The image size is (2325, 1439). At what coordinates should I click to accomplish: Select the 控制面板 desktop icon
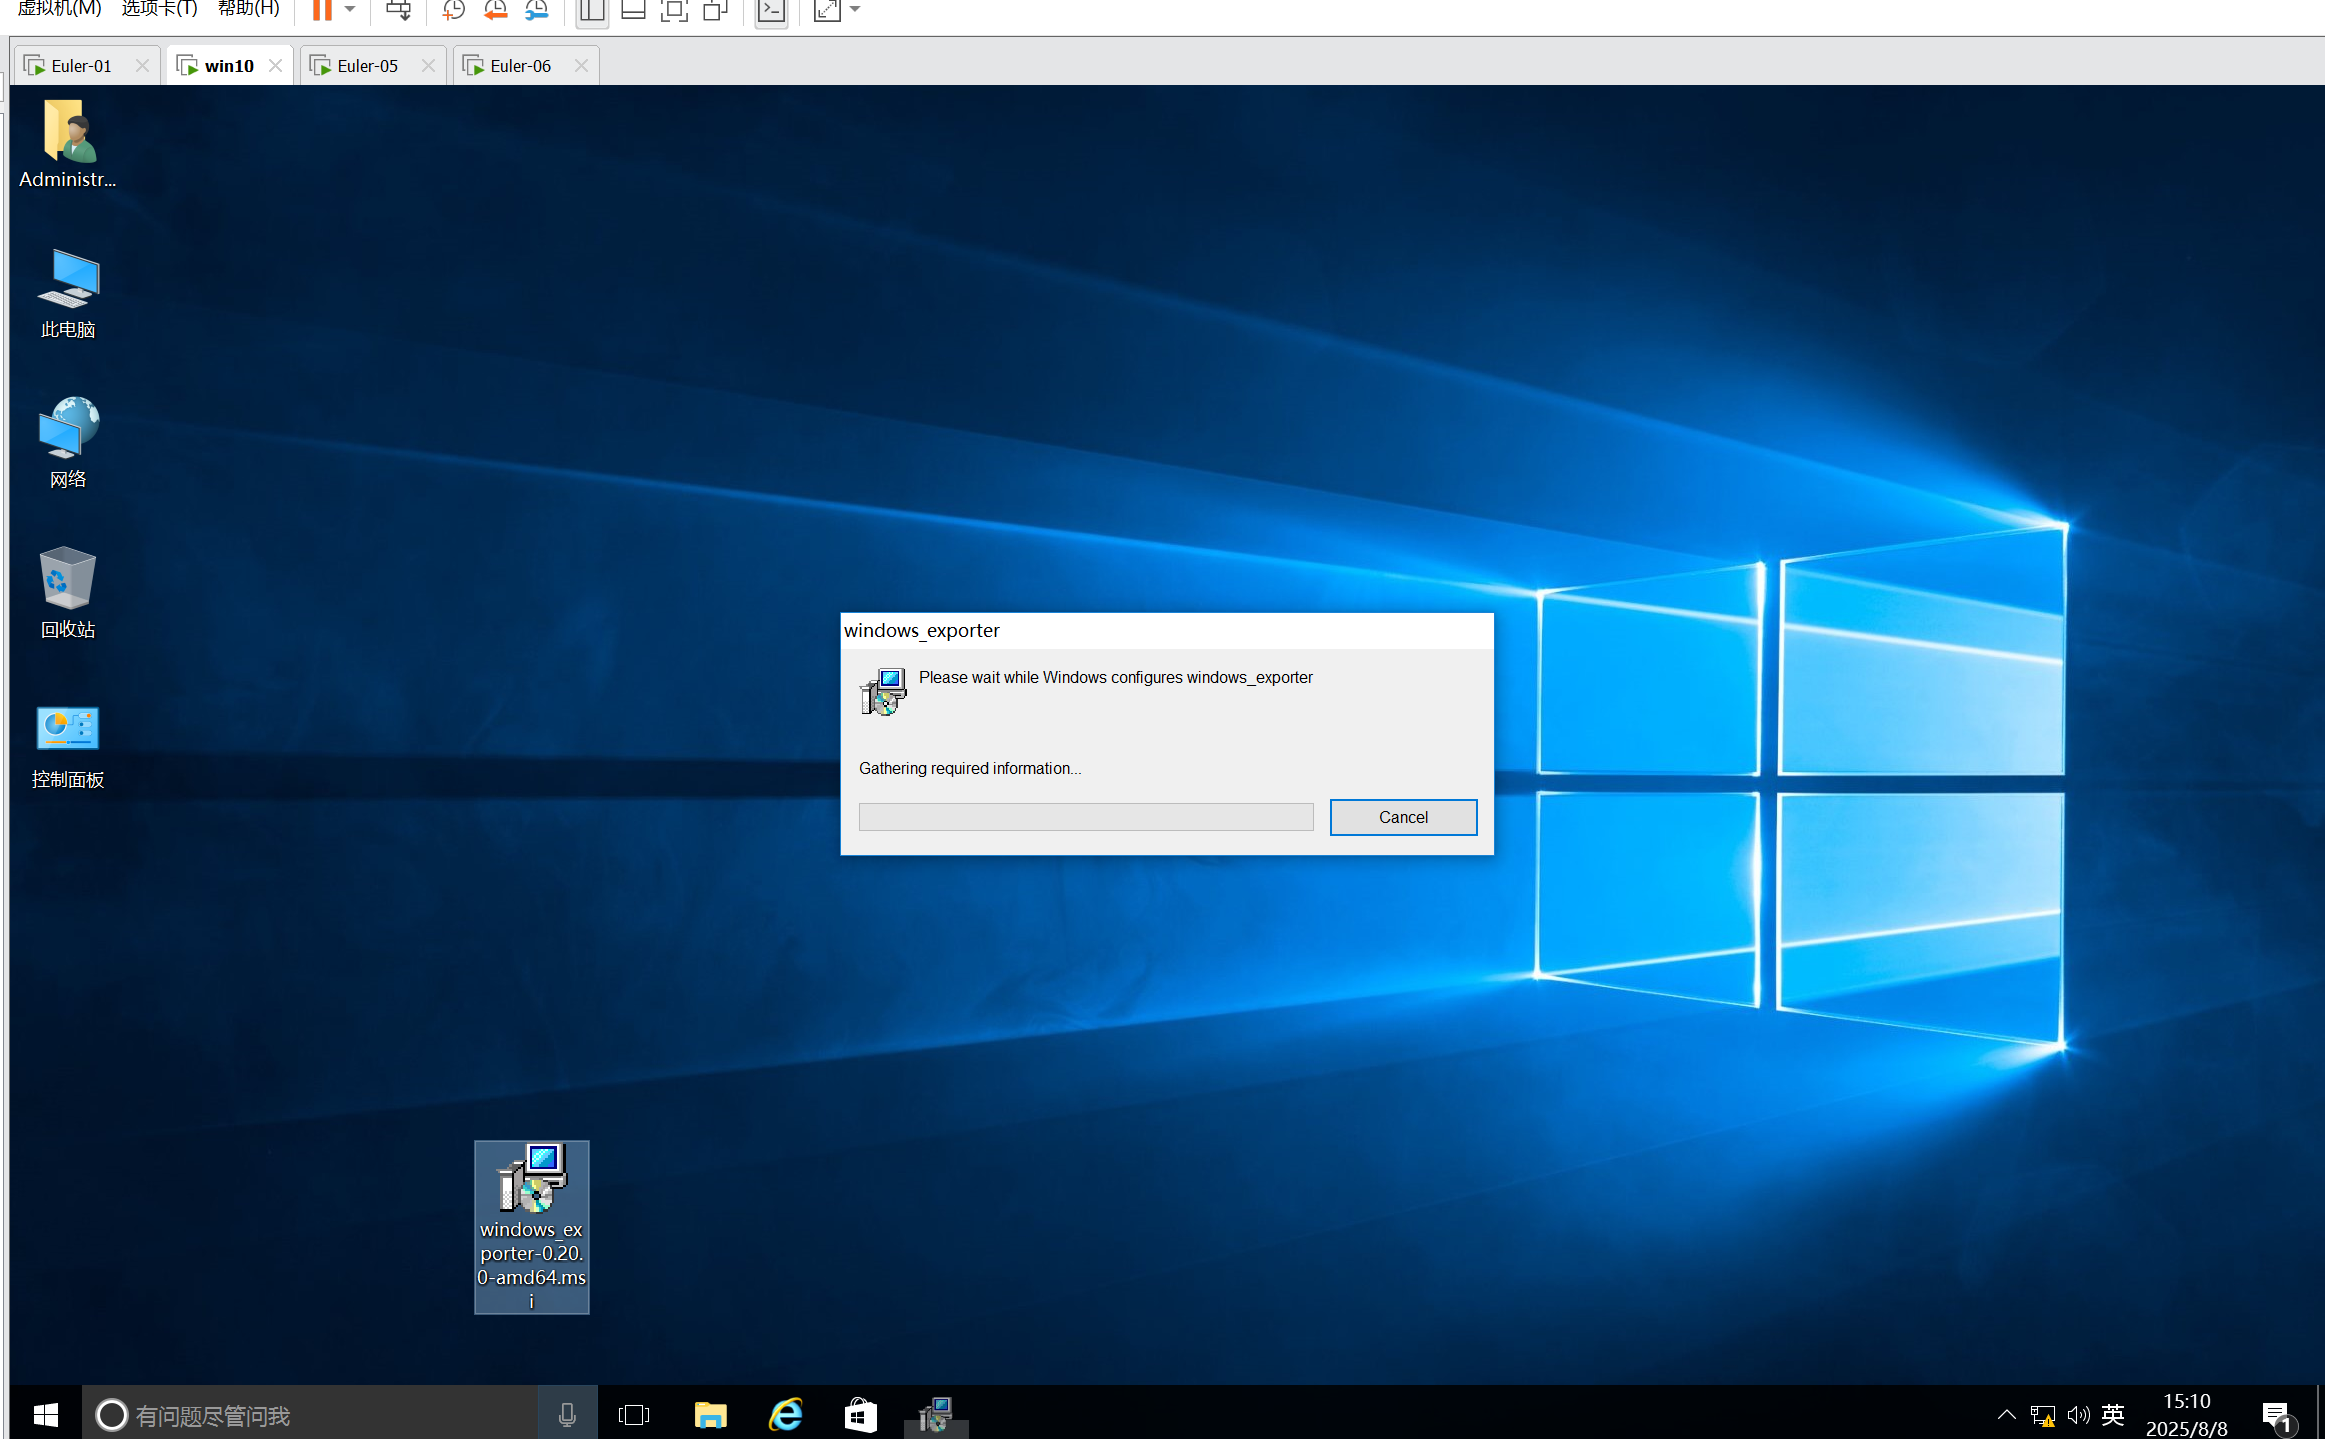click(x=68, y=747)
